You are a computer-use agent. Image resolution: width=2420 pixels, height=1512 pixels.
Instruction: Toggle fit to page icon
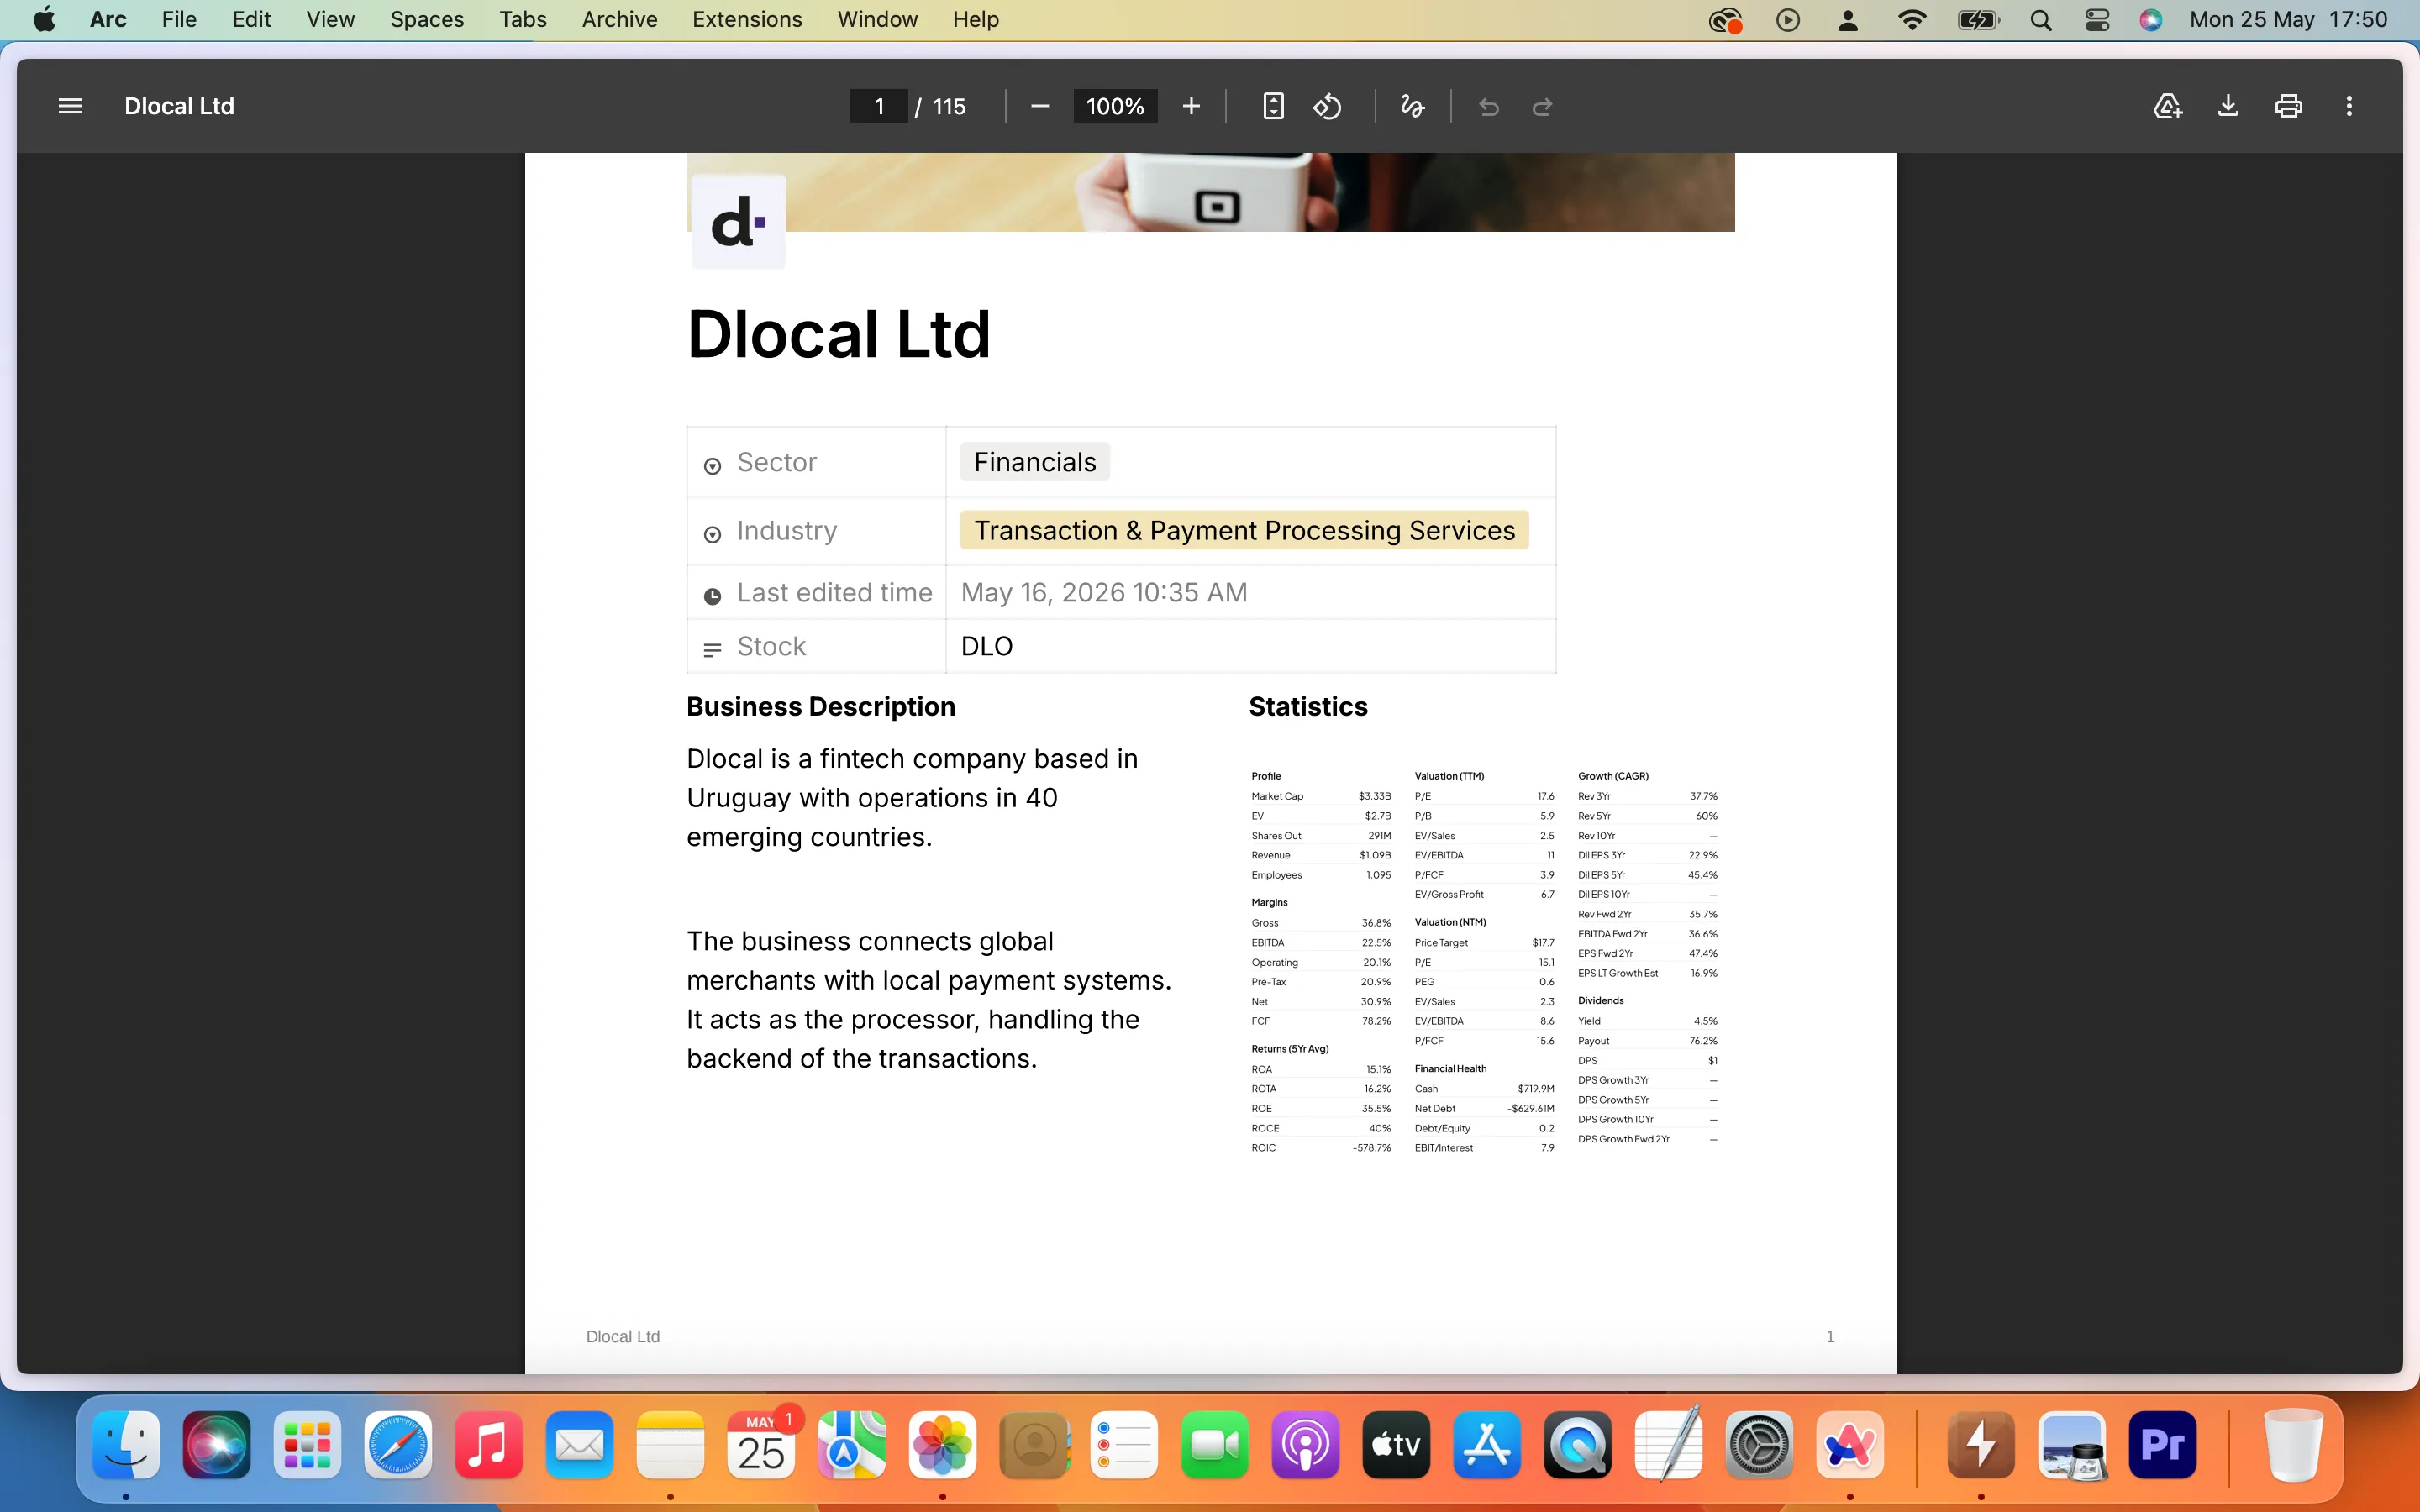(x=1273, y=106)
